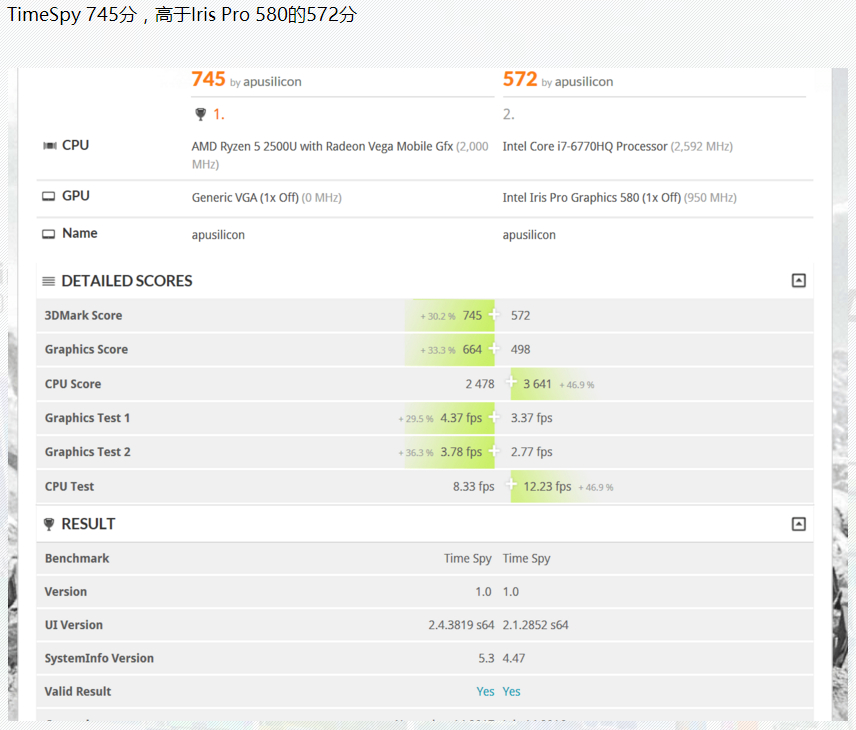Screen dimensions: 856x730
Task: Click the SystemInfo Version row label
Action: [99, 658]
